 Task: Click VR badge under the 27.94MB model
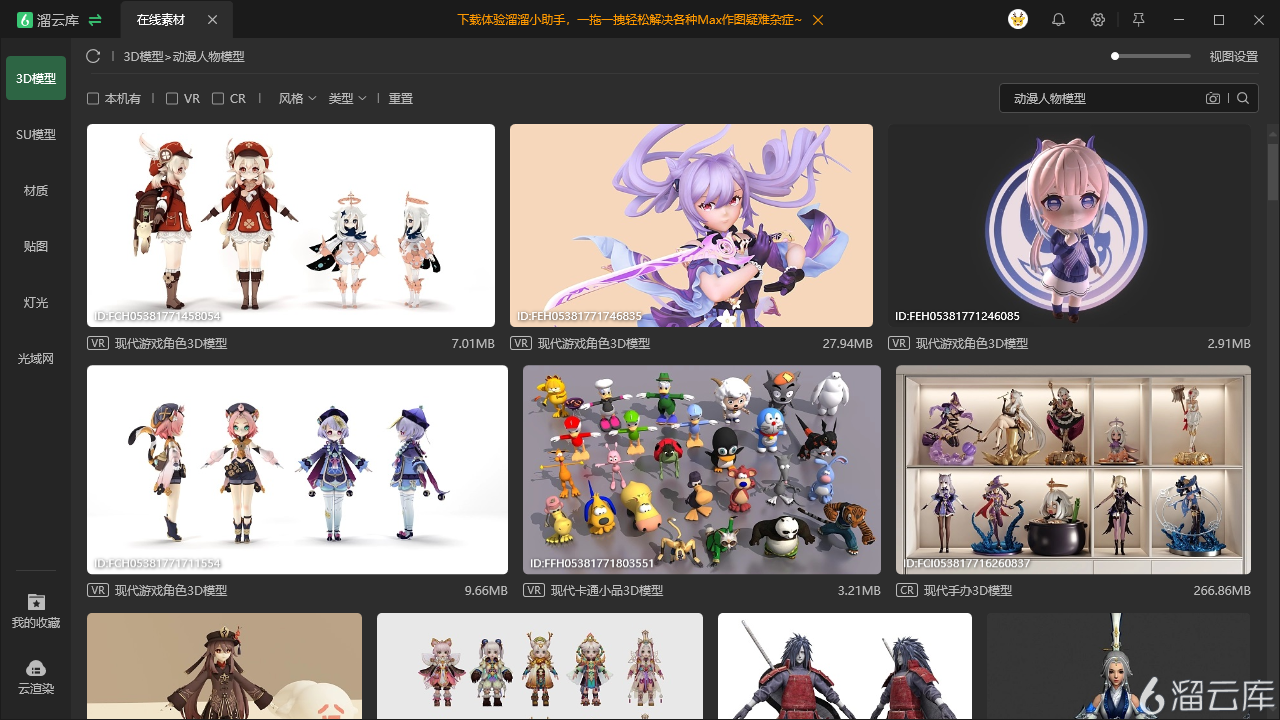[521, 343]
